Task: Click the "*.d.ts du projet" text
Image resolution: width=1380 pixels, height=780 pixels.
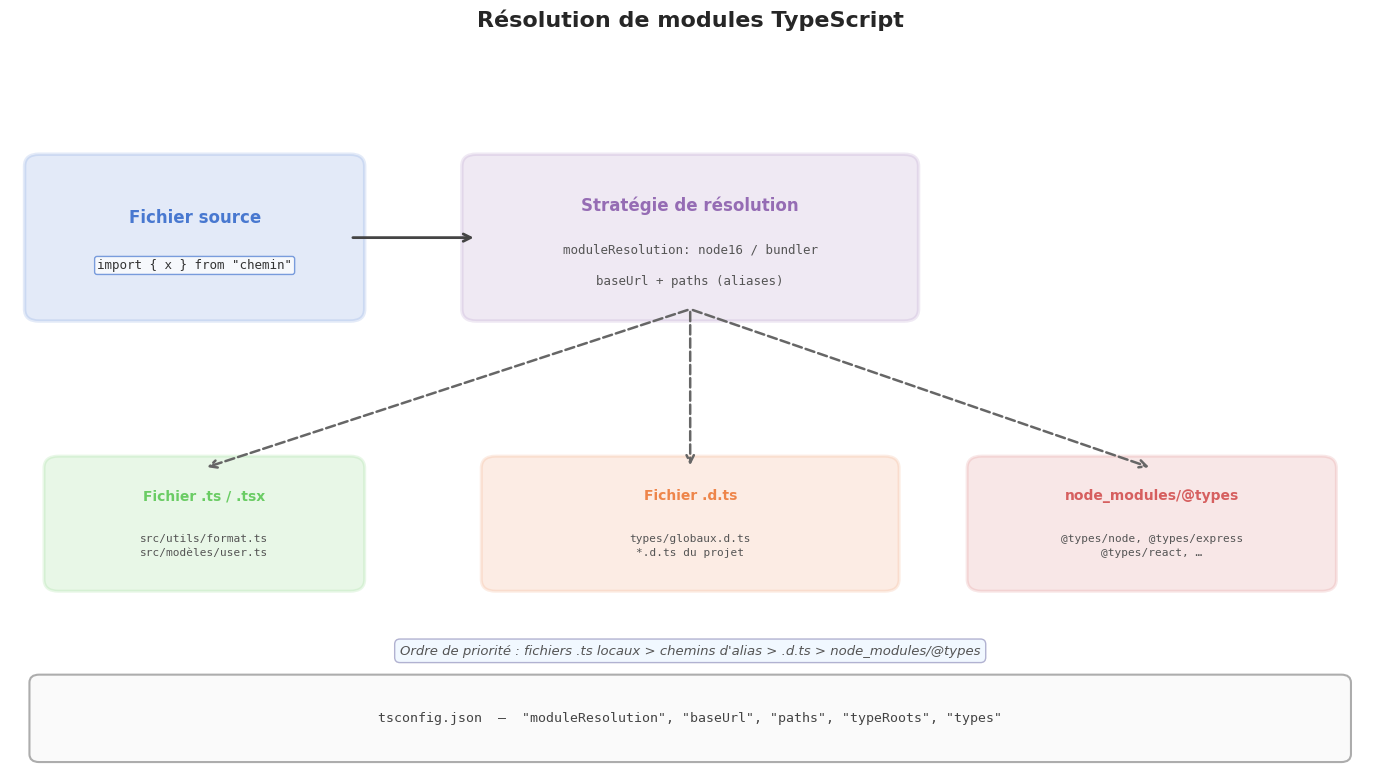Action: (x=690, y=553)
